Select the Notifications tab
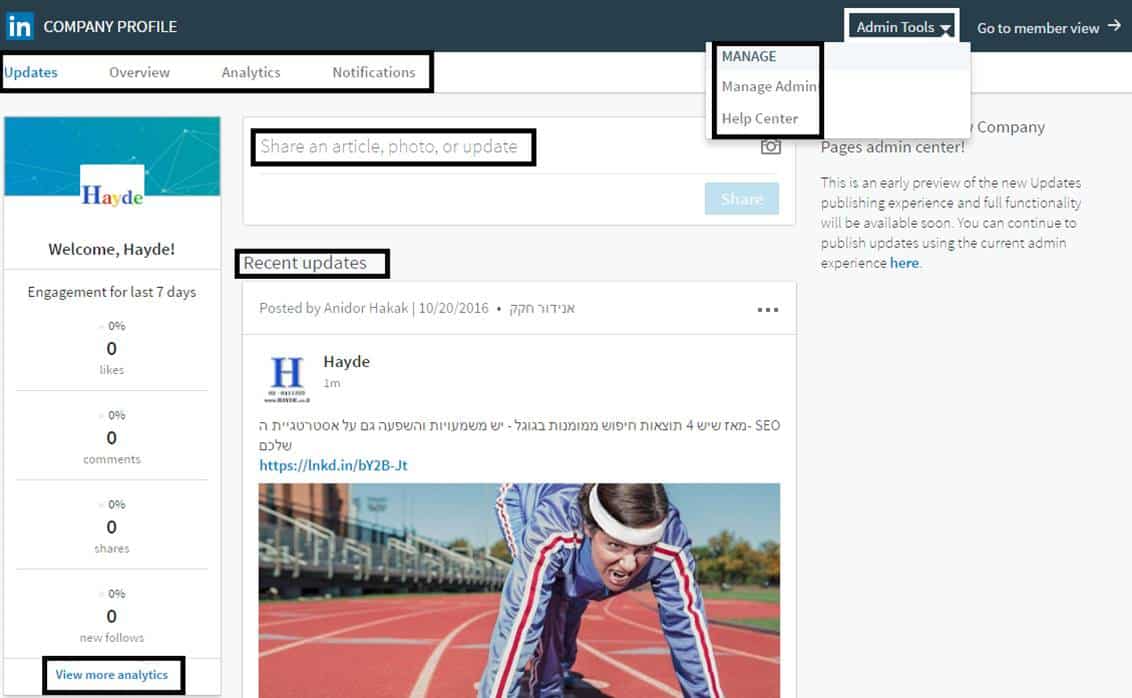This screenshot has height=698, width=1132. click(x=373, y=72)
